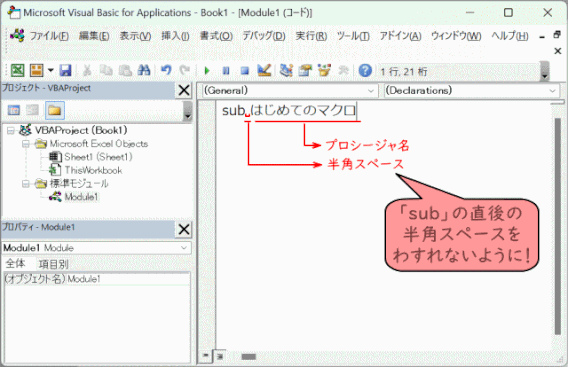Click the View Microsoft Excel toolbar icon
The height and width of the screenshot is (367, 568).
(17, 70)
